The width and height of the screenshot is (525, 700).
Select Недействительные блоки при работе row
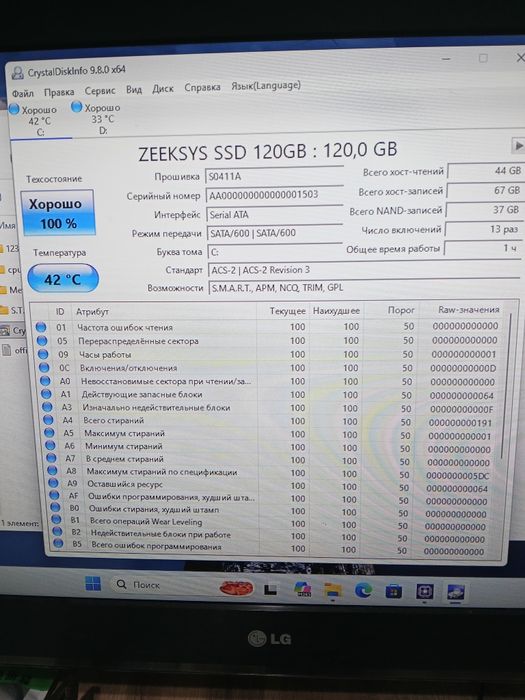[x=271, y=534]
